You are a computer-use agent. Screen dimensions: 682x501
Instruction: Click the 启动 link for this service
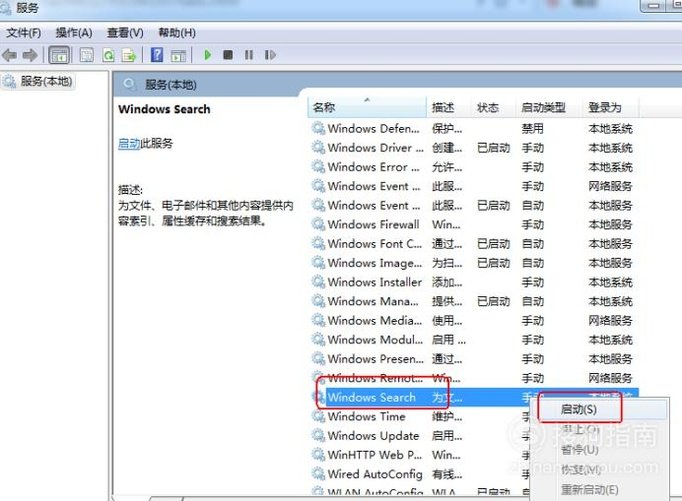[129, 143]
